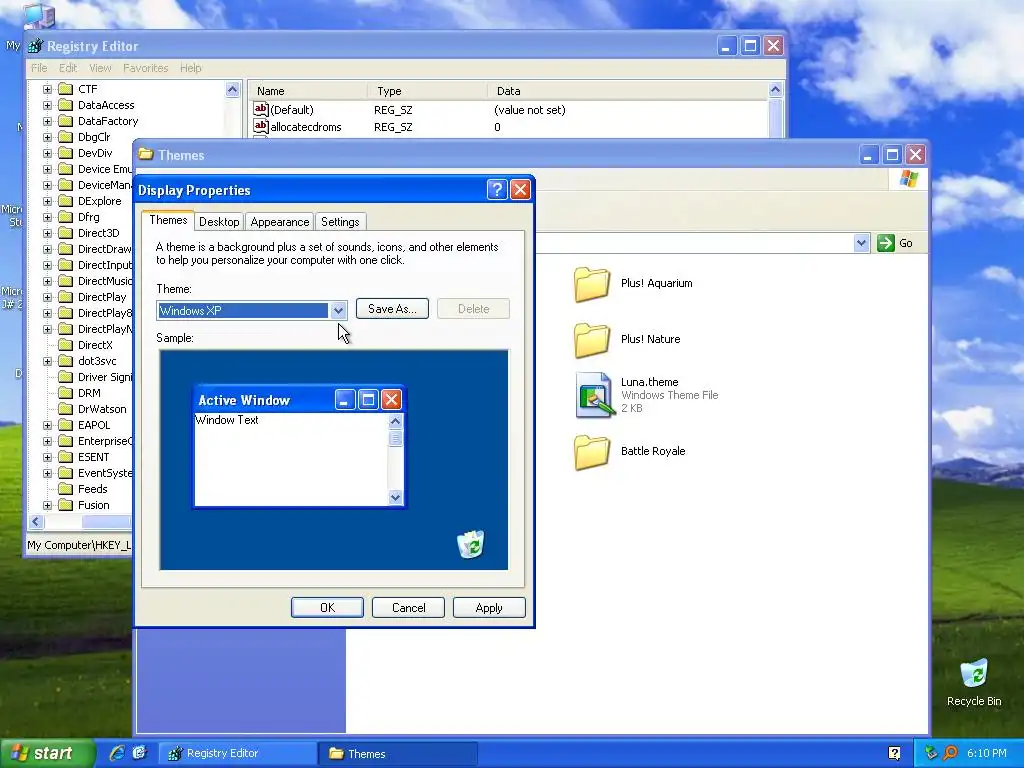Image resolution: width=1024 pixels, height=768 pixels.
Task: Launch Internet Explorer from quick launch
Action: pyautogui.click(x=117, y=753)
